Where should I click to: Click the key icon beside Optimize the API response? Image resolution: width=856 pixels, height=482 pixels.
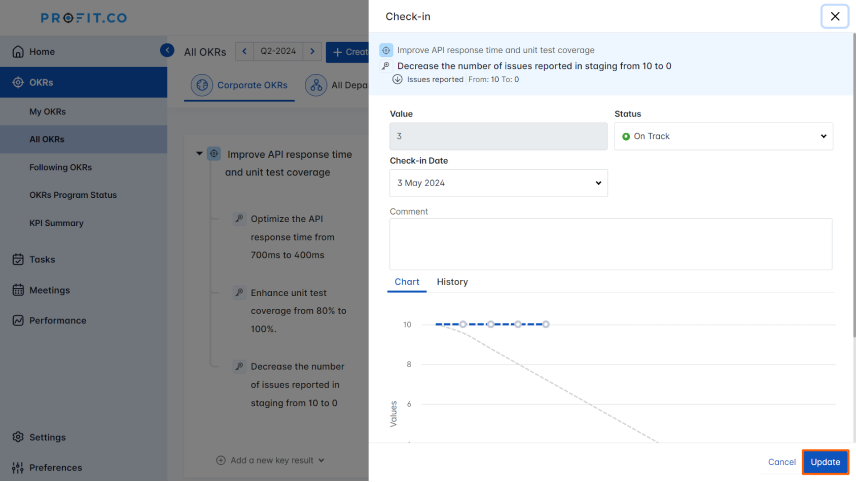click(x=239, y=218)
